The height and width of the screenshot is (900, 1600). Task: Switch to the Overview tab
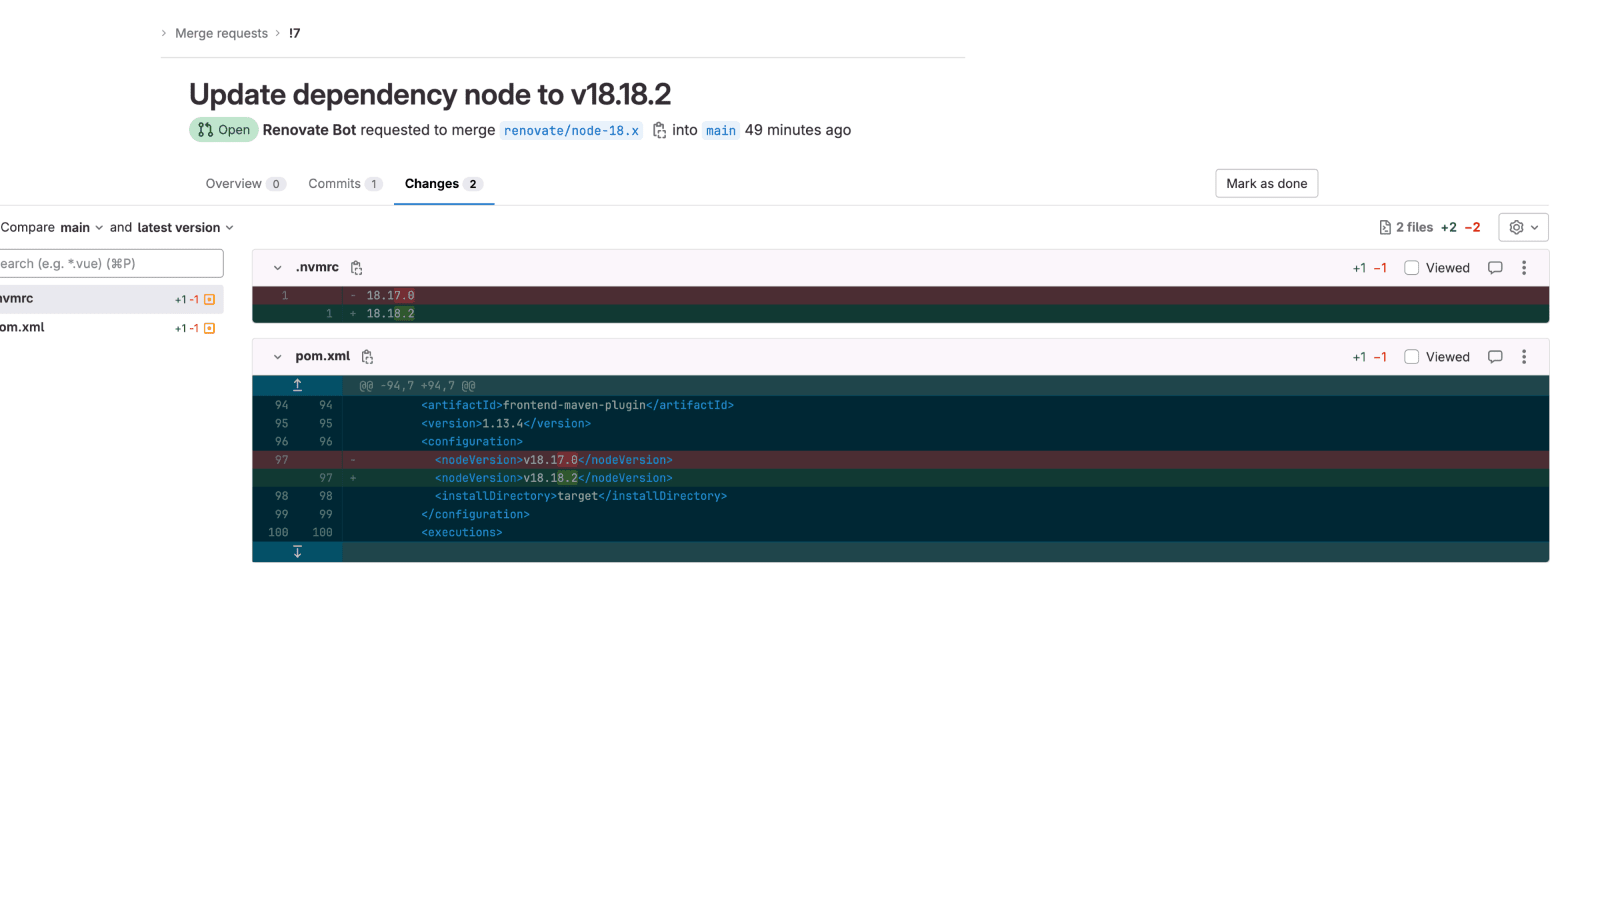(245, 184)
